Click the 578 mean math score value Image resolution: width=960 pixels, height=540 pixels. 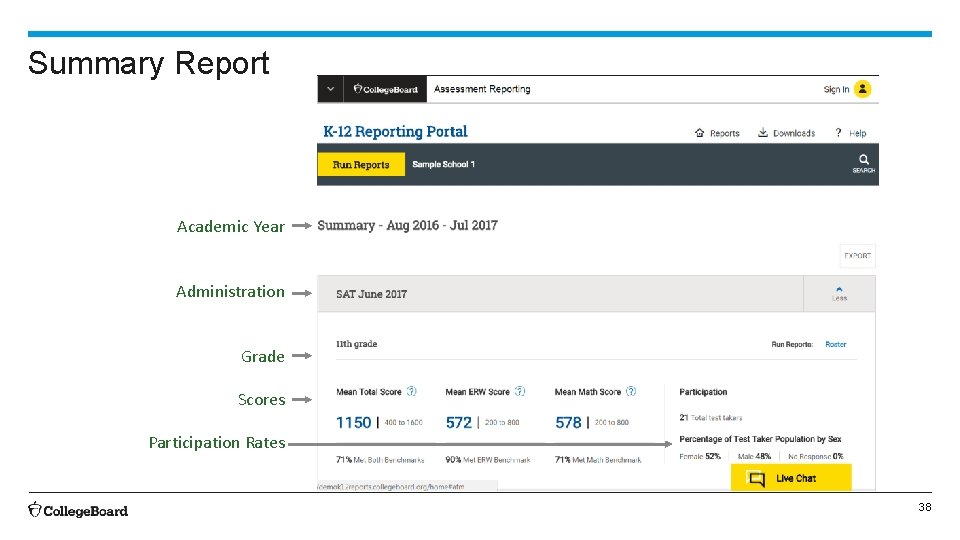568,422
